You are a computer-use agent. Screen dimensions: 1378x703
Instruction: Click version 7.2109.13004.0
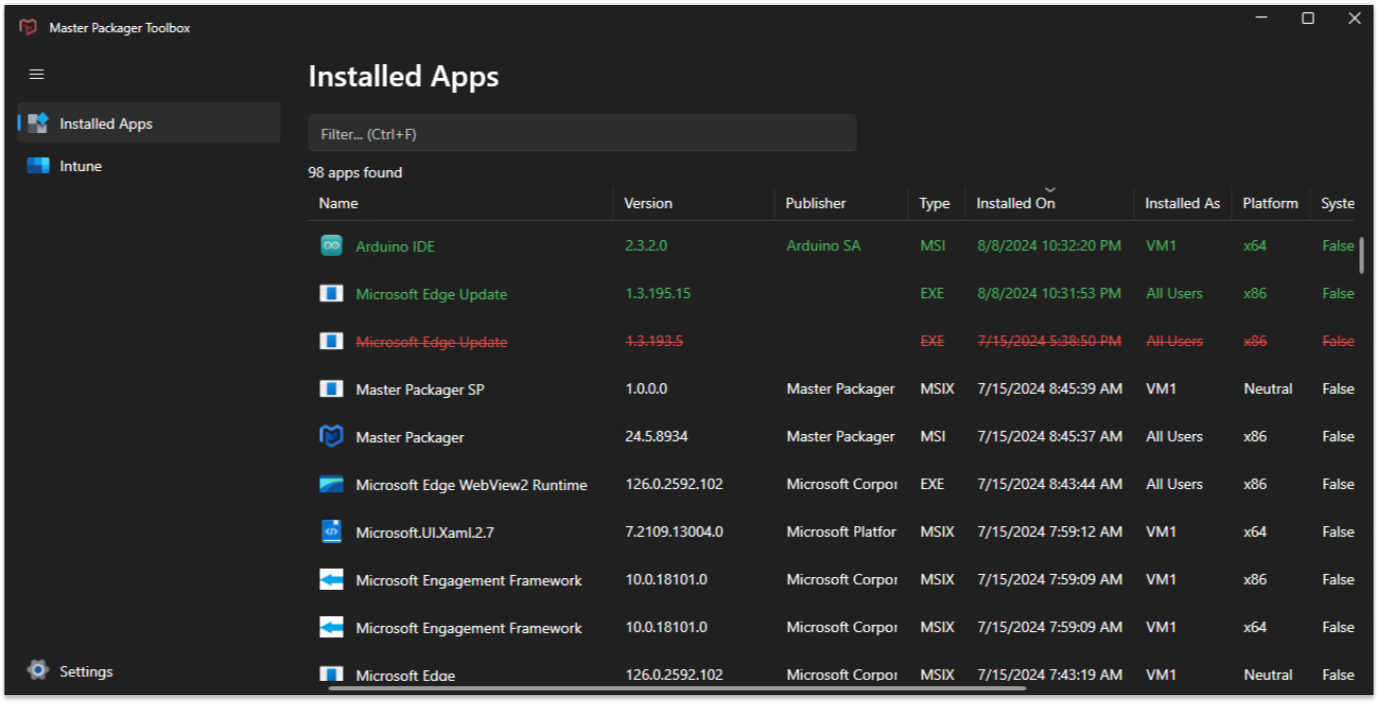(674, 532)
